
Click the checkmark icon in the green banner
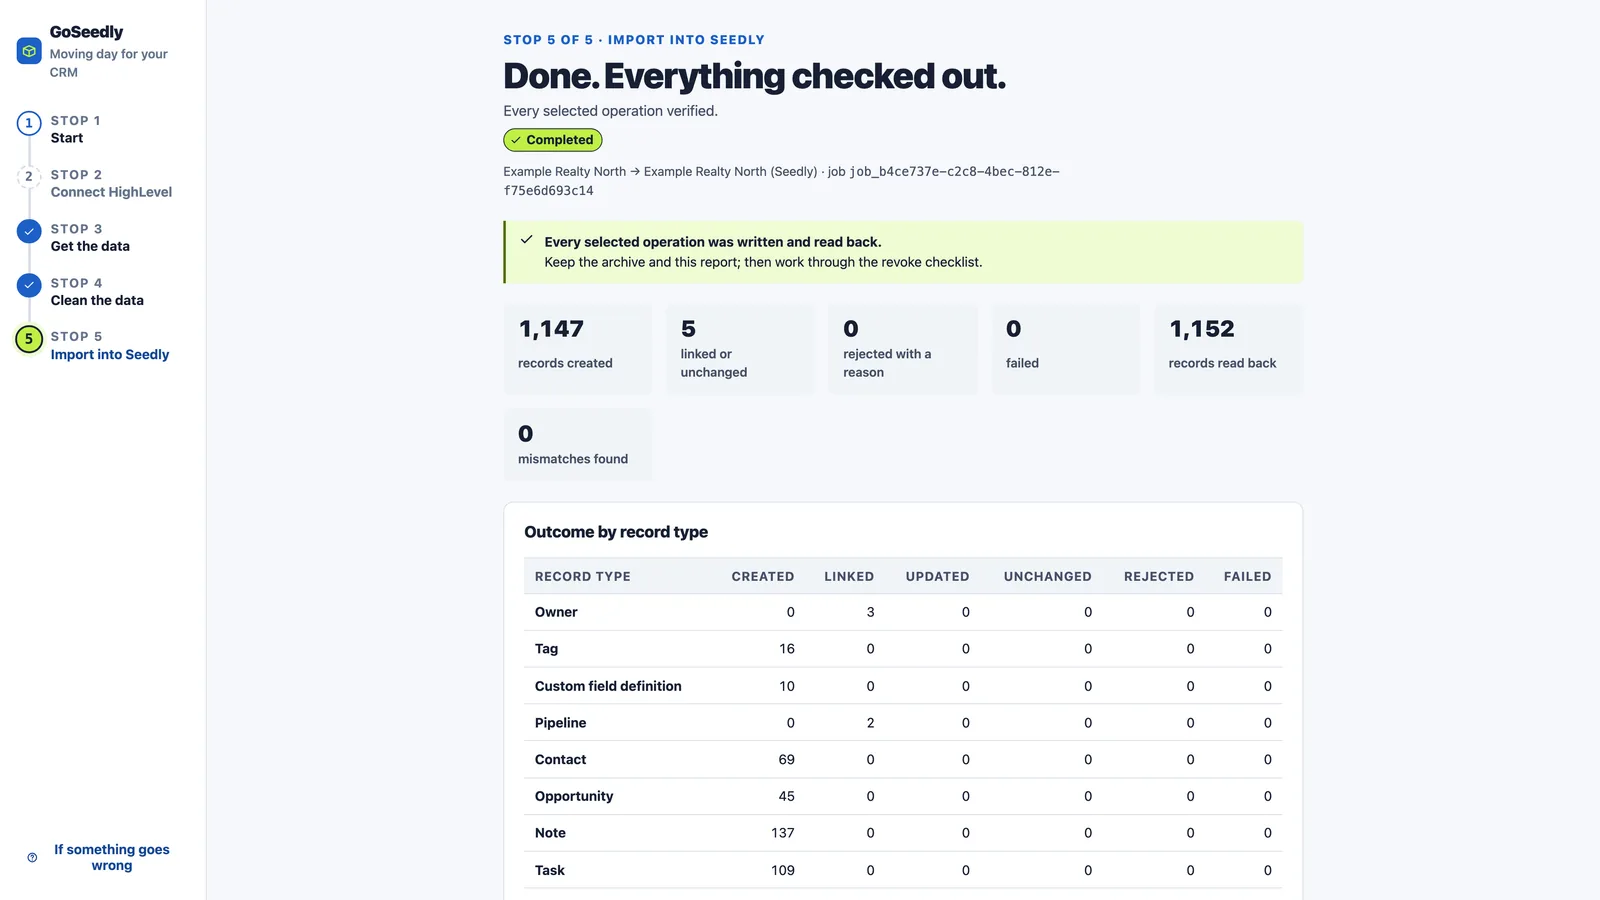pyautogui.click(x=526, y=240)
